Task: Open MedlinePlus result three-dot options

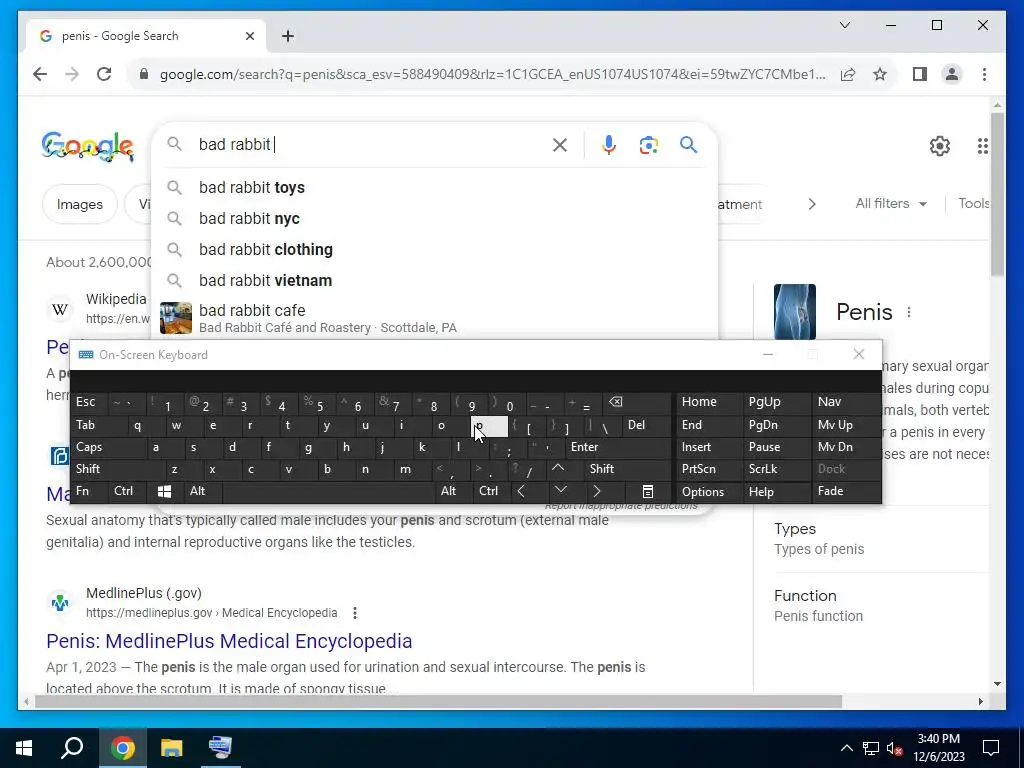Action: [355, 613]
